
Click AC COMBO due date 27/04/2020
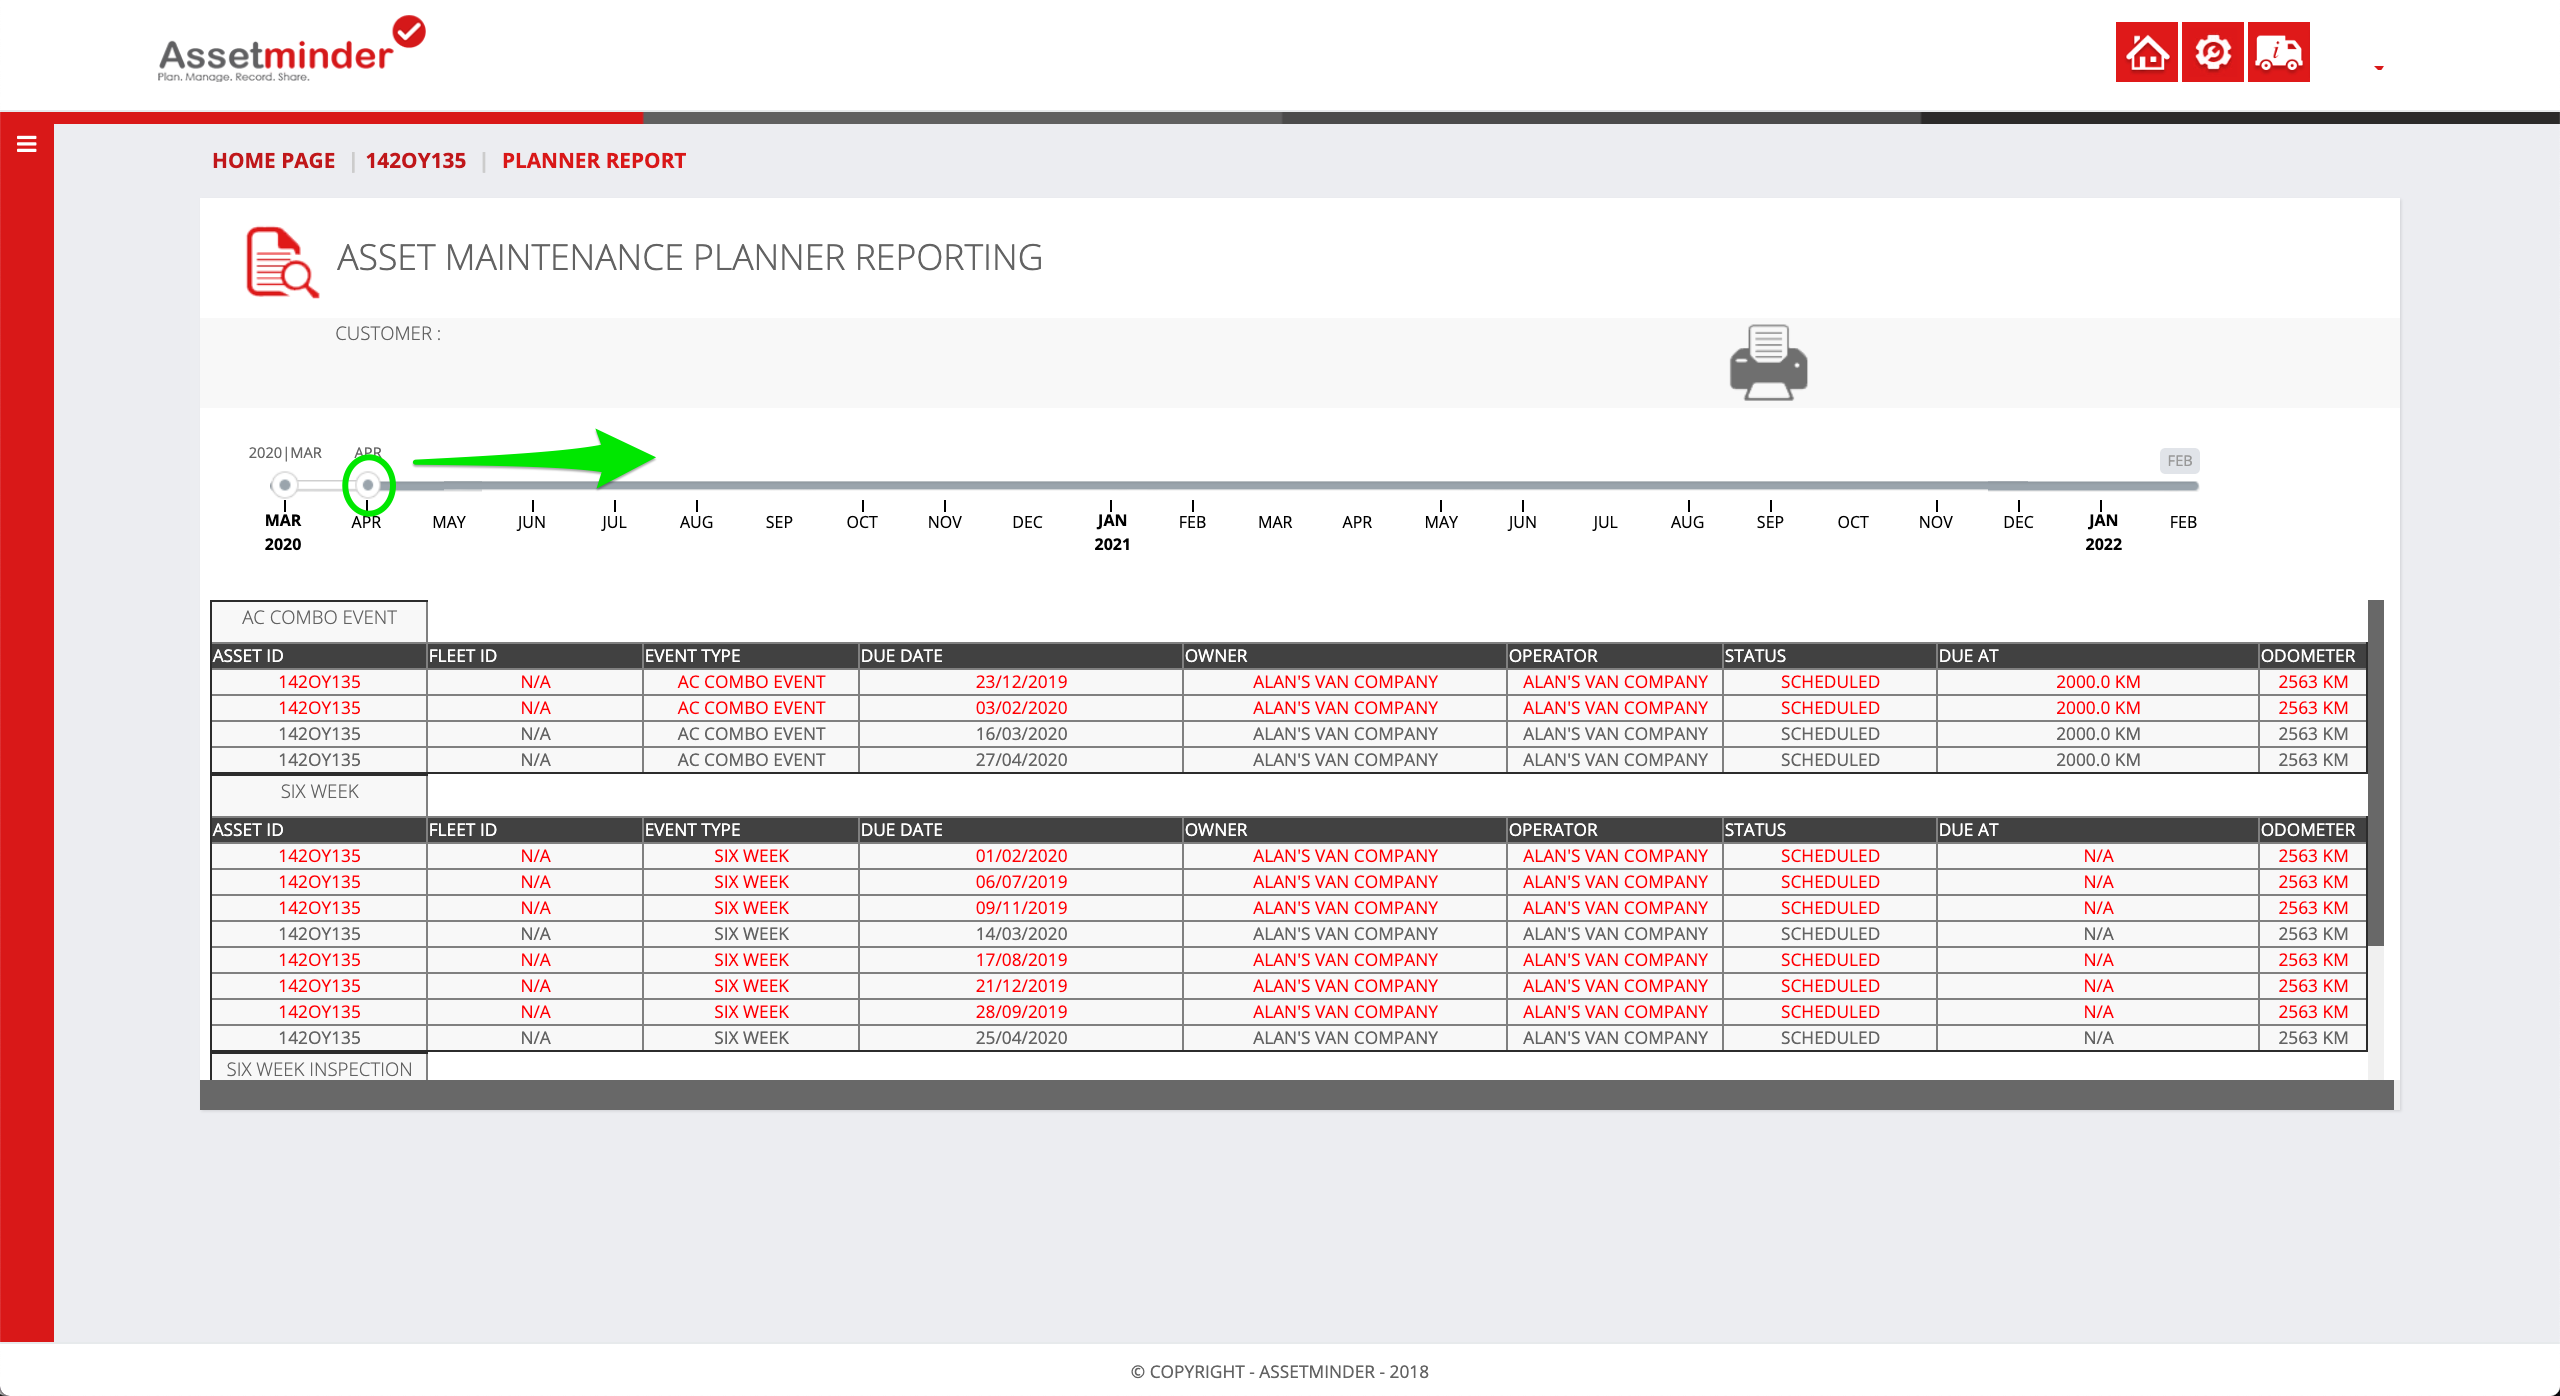1021,760
